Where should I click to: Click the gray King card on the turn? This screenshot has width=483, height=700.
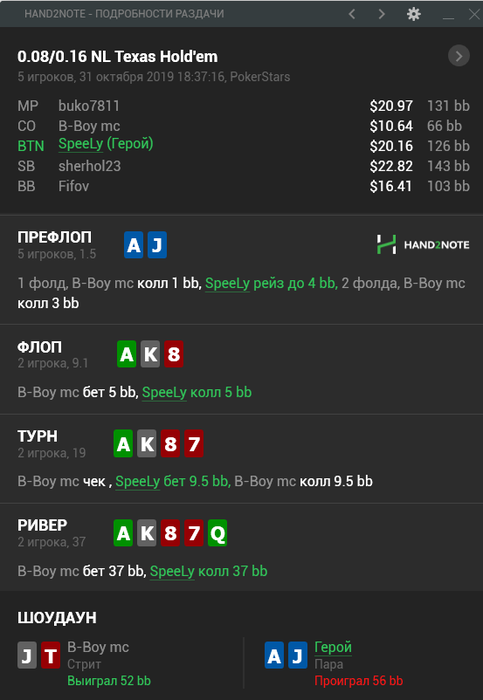click(x=147, y=443)
